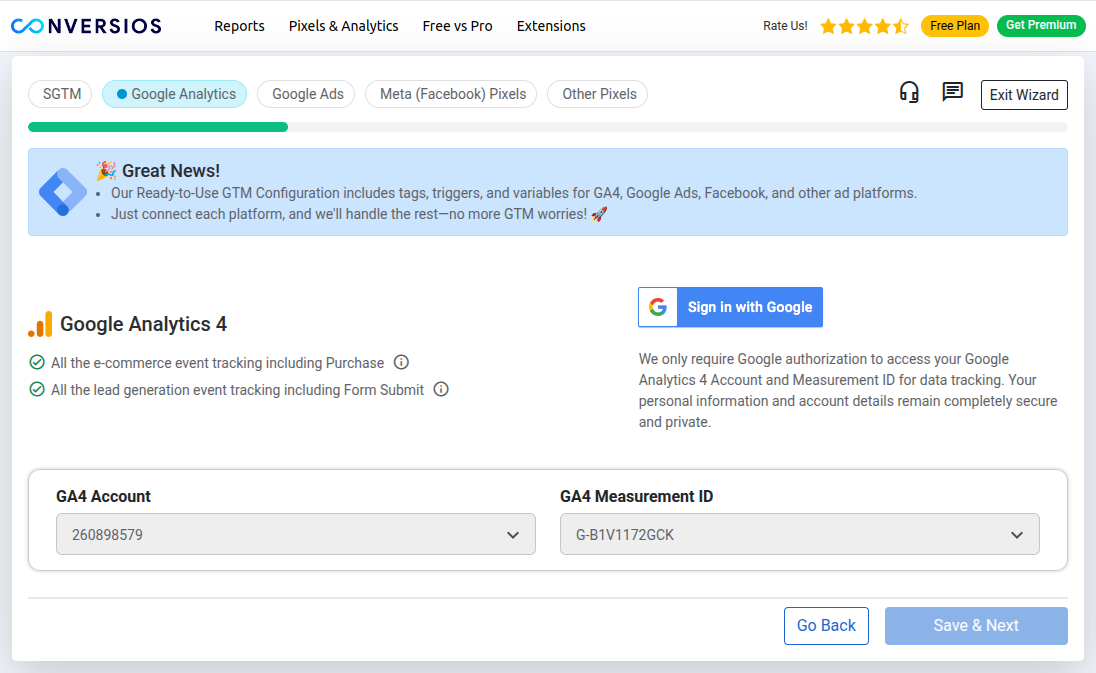
Task: Click the Conversios logo
Action: (86, 26)
